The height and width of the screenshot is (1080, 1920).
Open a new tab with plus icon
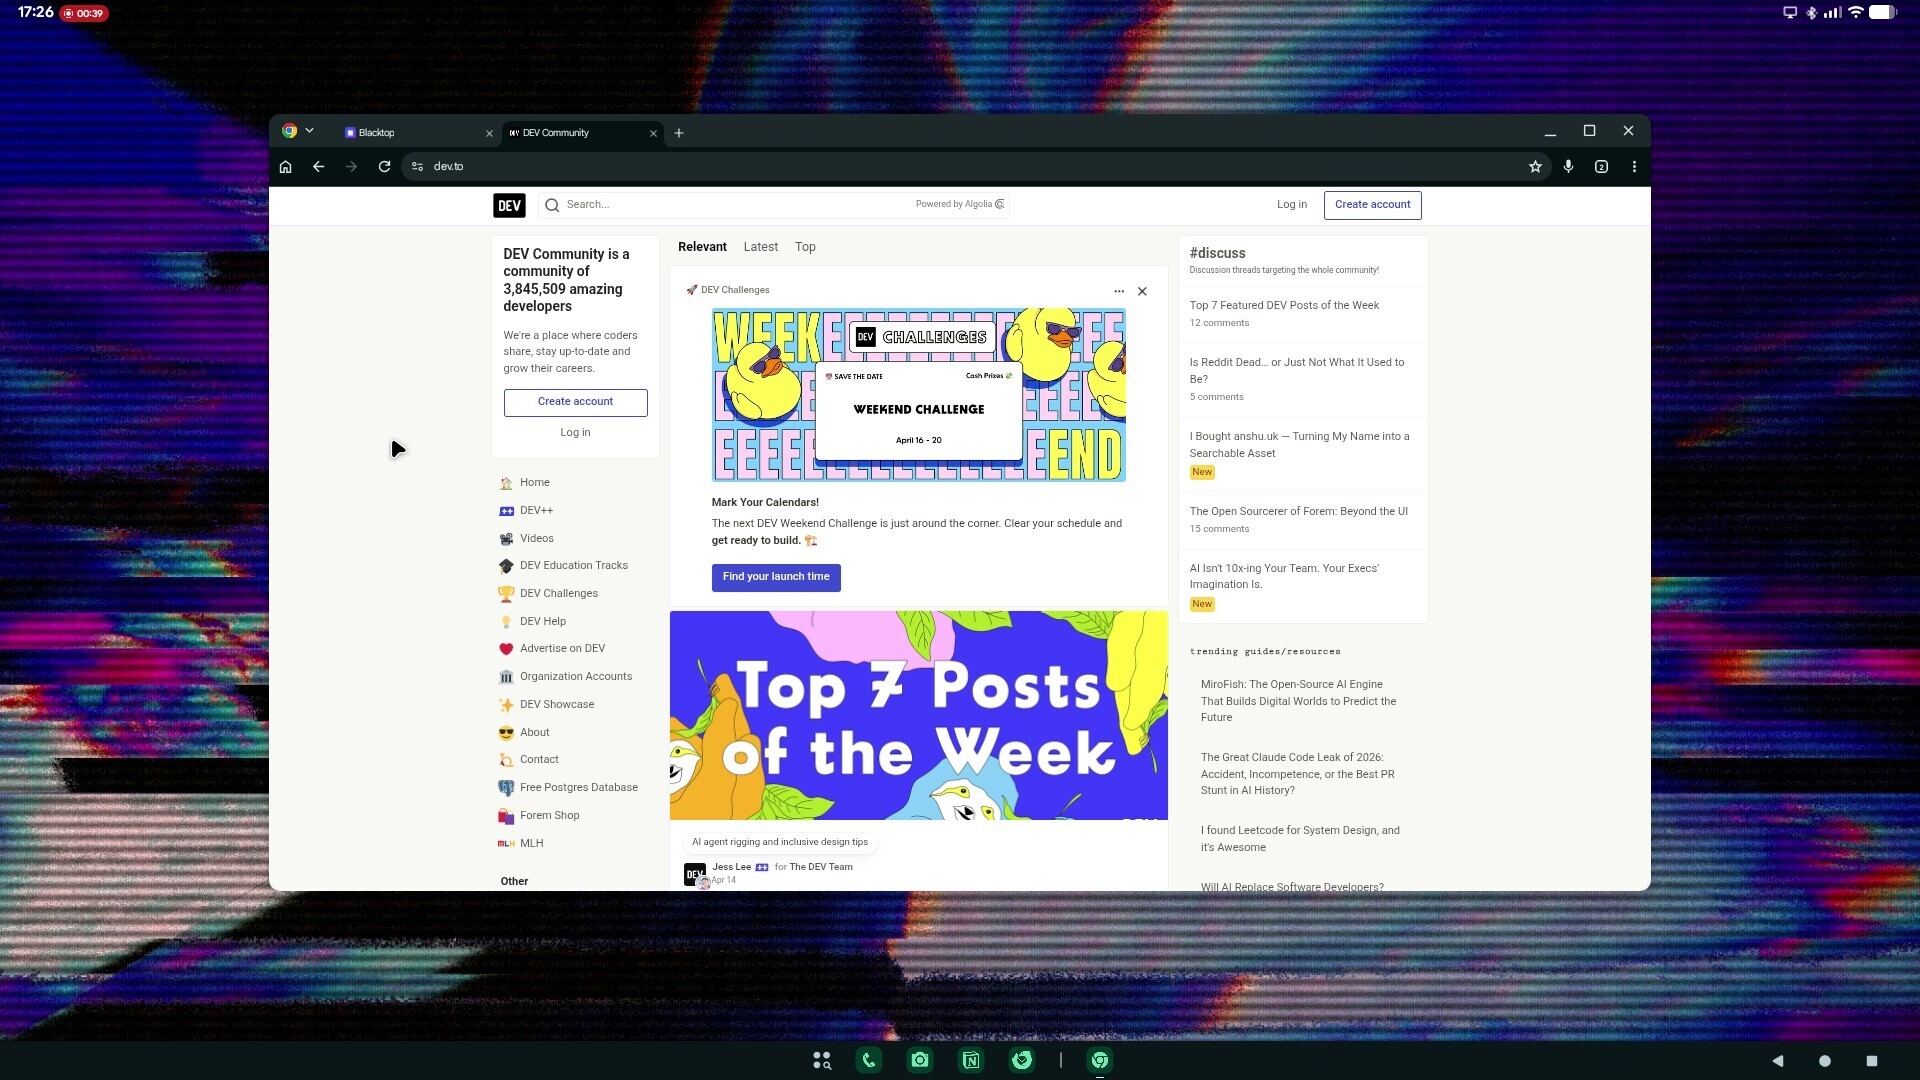pyautogui.click(x=679, y=133)
